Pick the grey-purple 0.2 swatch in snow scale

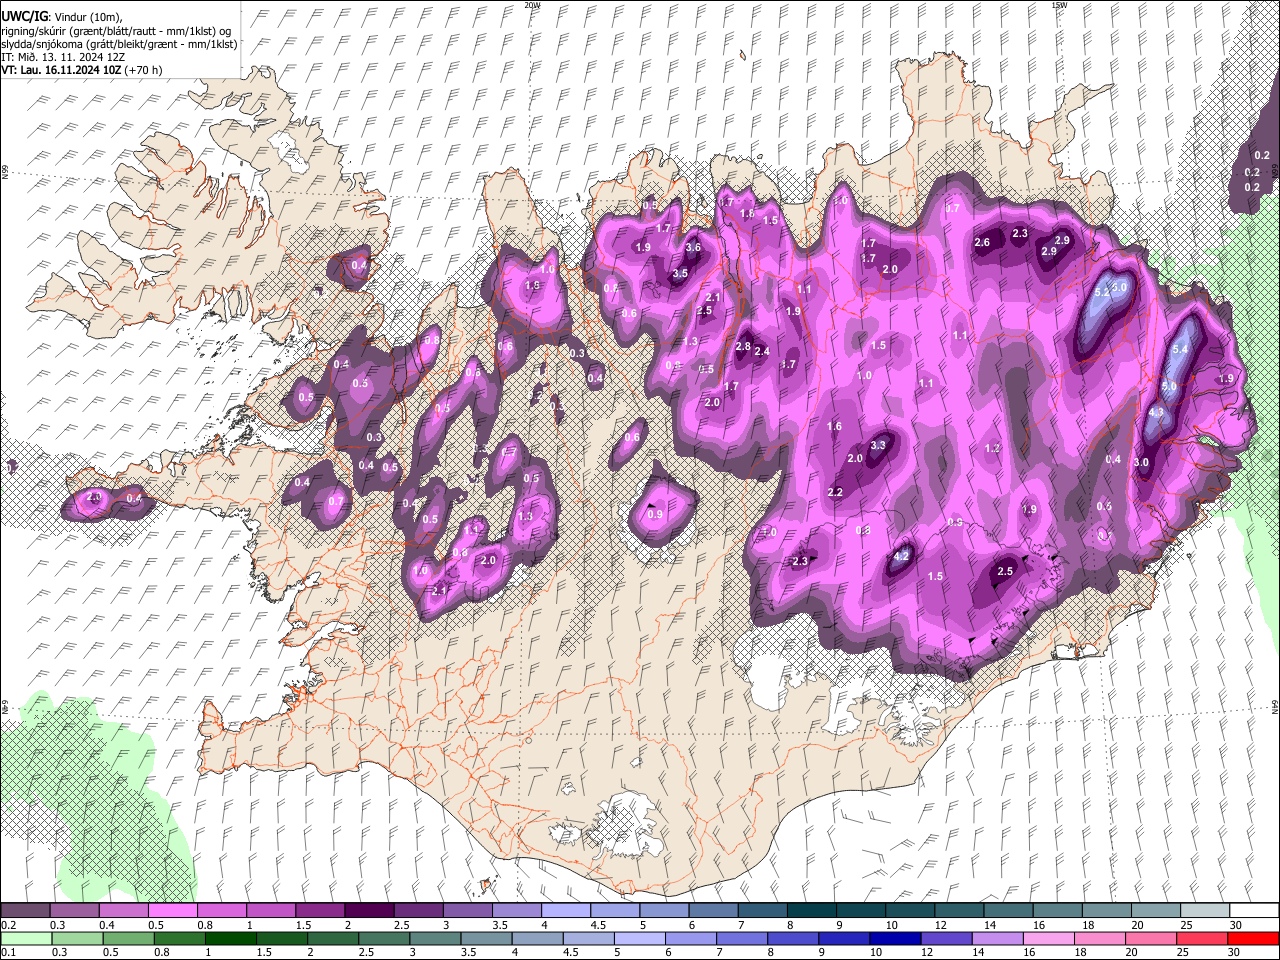click(25, 911)
